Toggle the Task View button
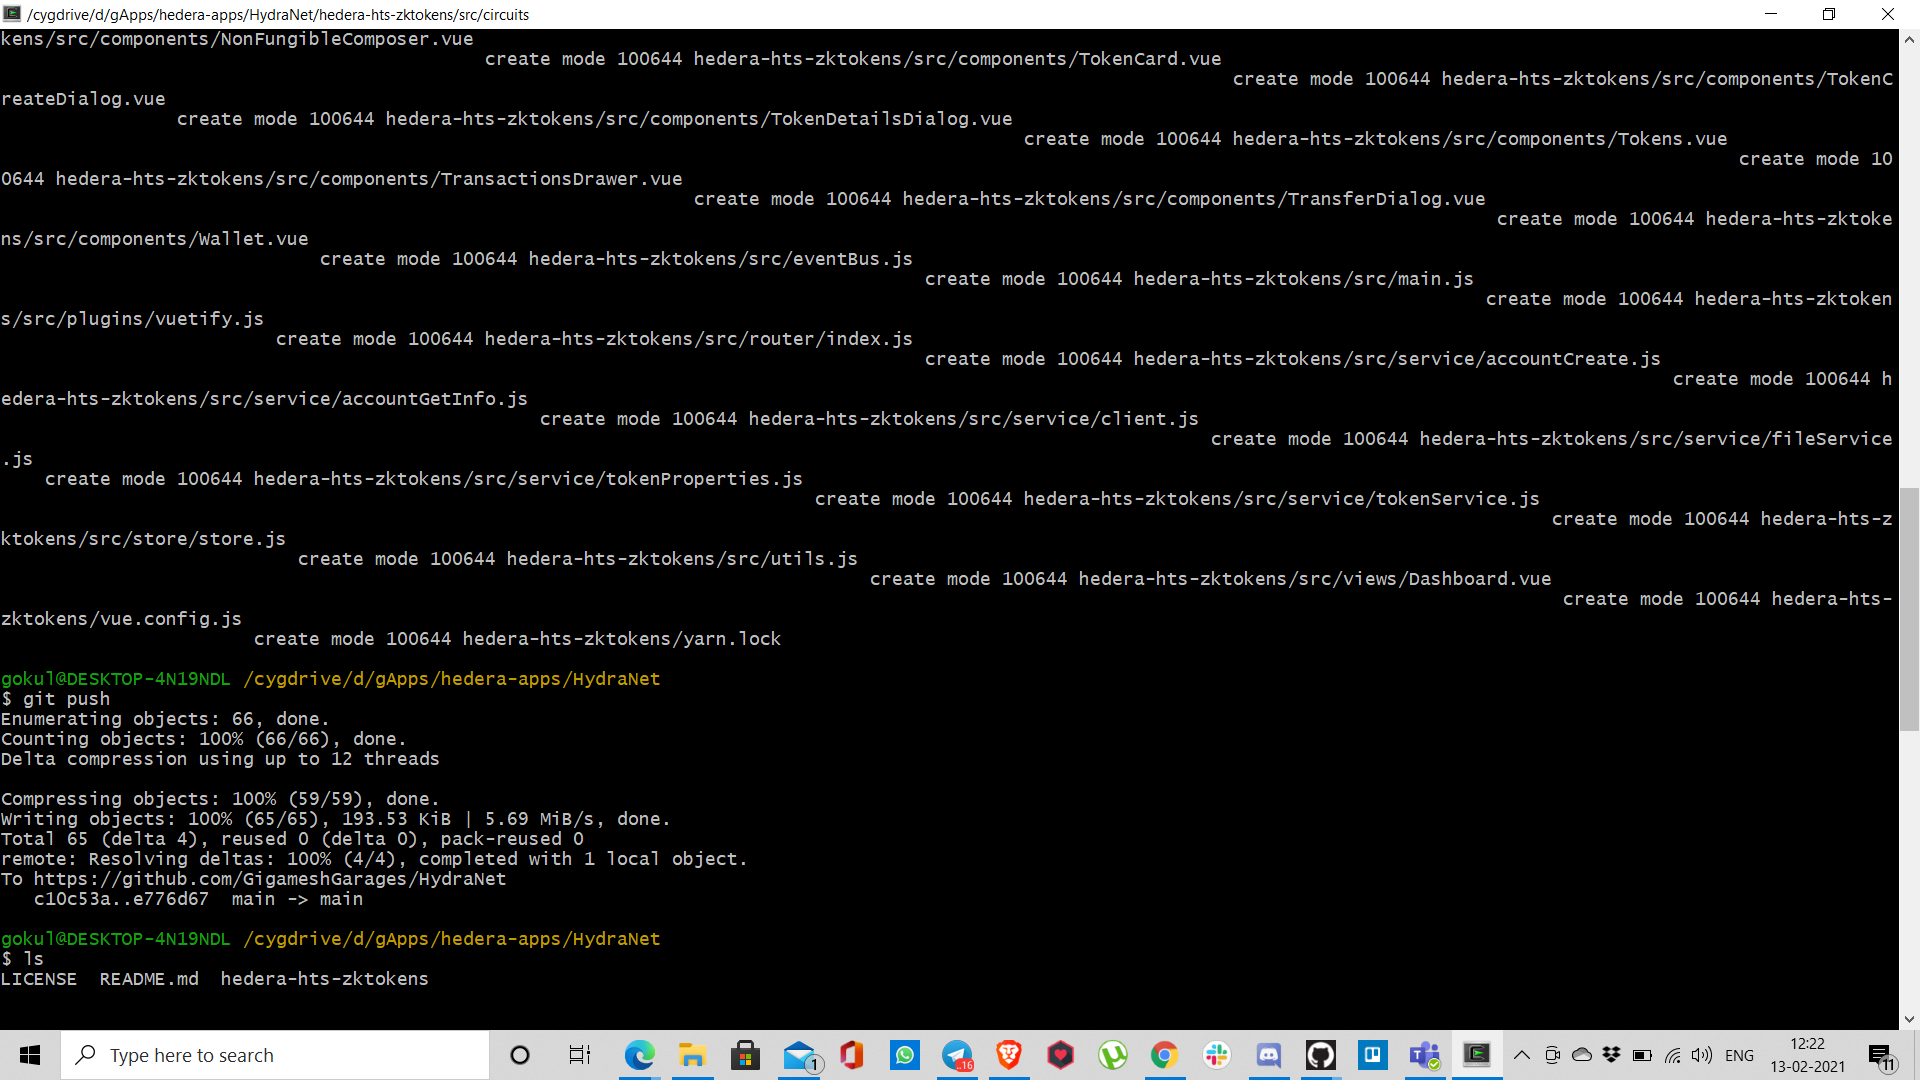 click(x=579, y=1055)
